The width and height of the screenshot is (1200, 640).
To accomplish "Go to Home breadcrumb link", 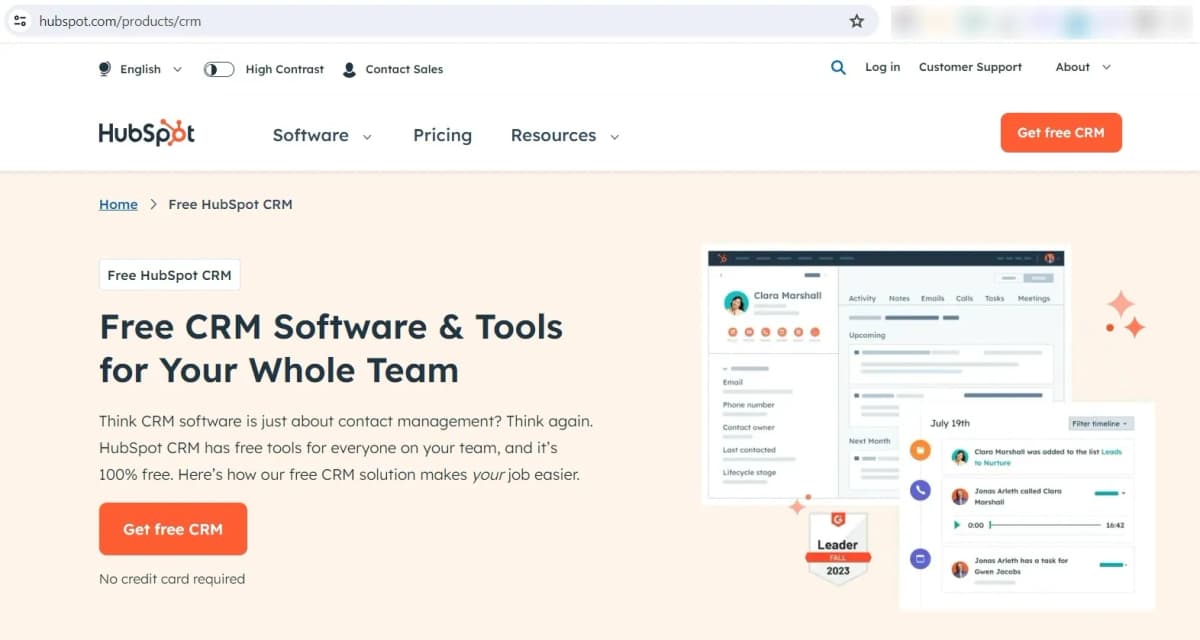I will tap(118, 204).
